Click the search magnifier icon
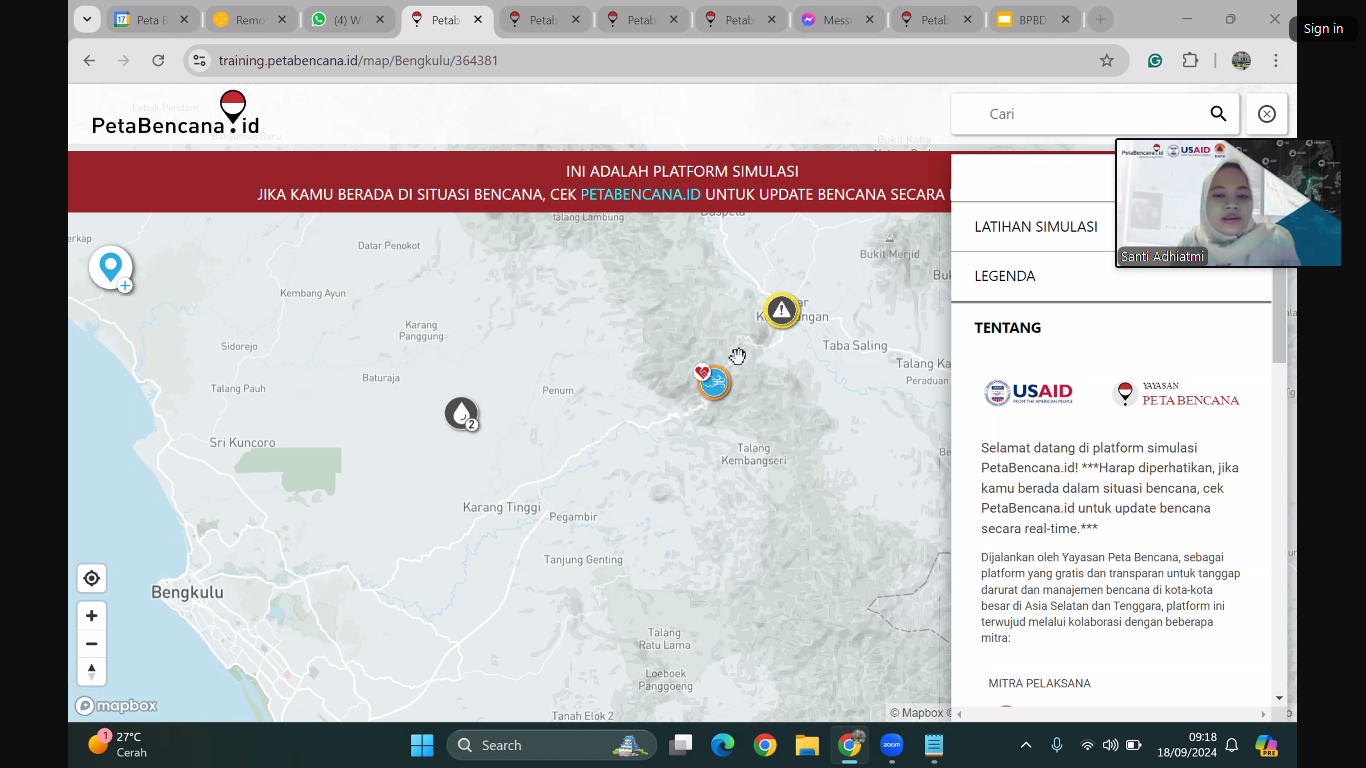This screenshot has height=768, width=1366. (1218, 114)
